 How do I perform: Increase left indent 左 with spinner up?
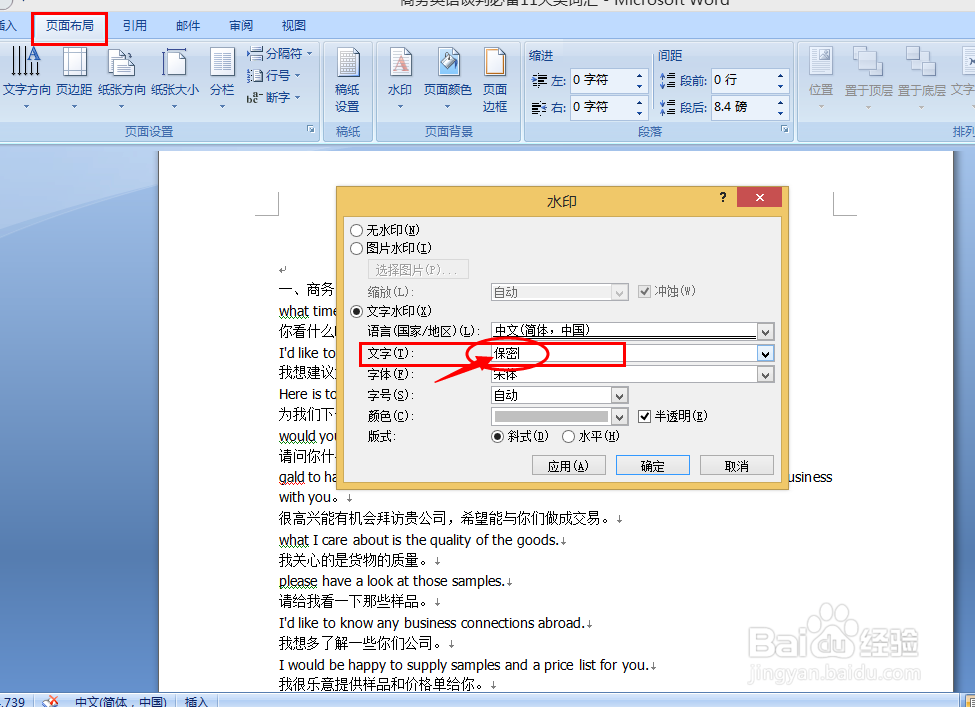click(639, 75)
